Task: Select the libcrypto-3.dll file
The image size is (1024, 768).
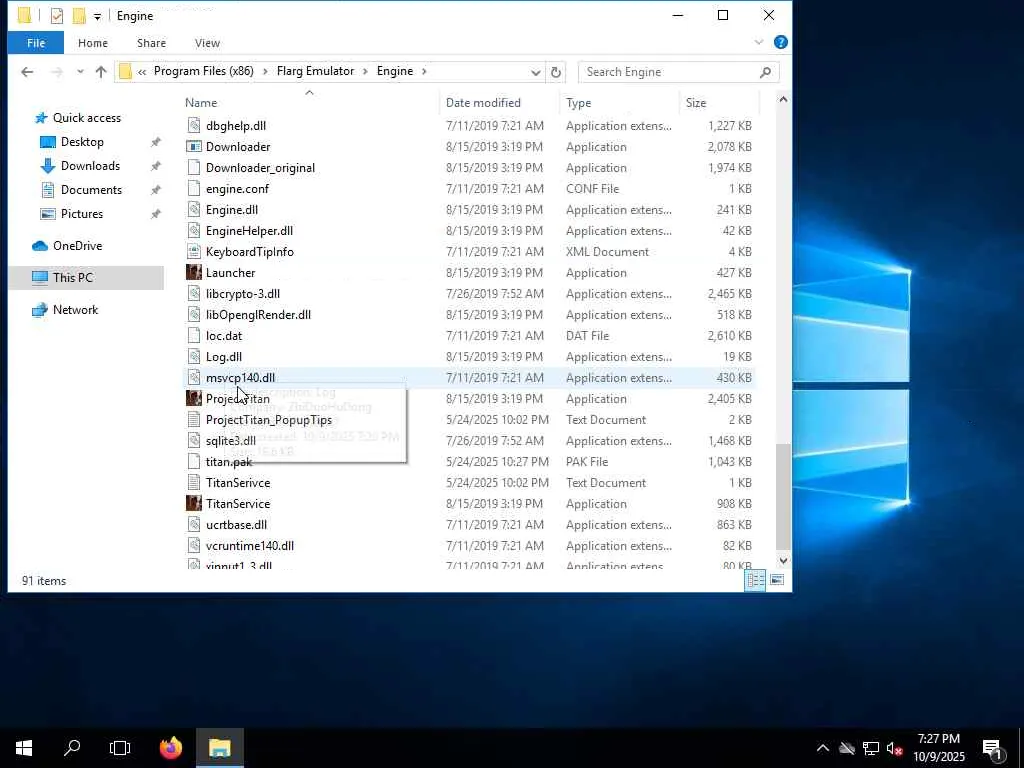Action: pos(470,294)
